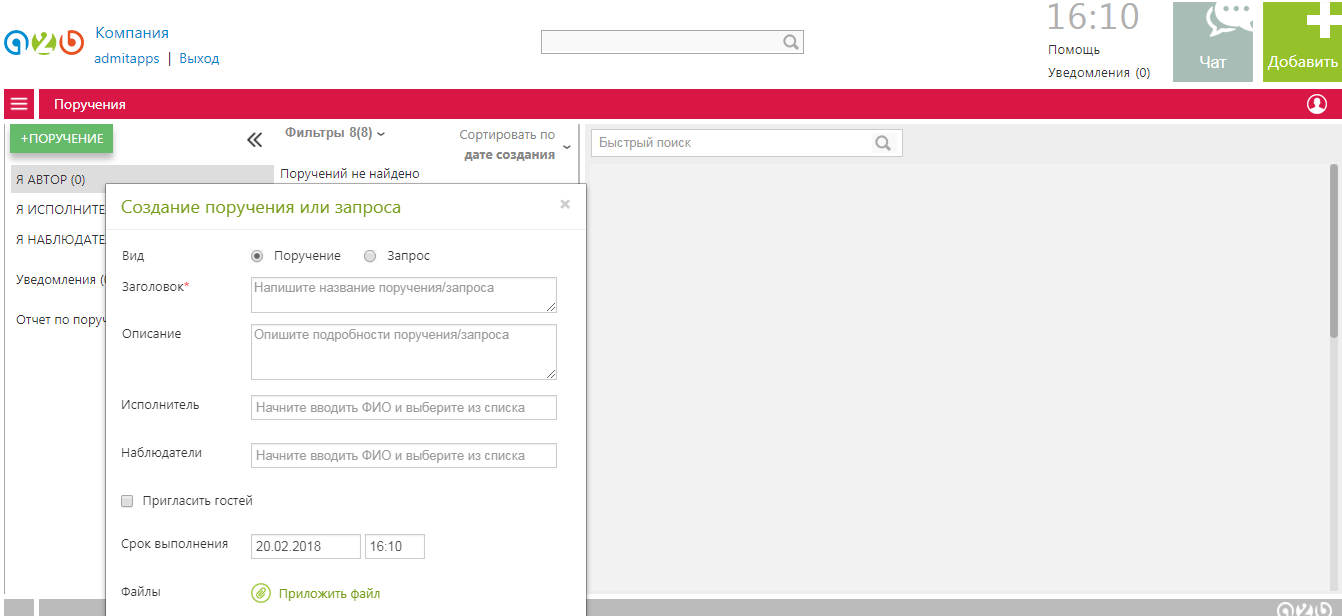The width and height of the screenshot is (1342, 616).
Task: Open Отчет по поручениям sidebar item
Action: [x=60, y=320]
